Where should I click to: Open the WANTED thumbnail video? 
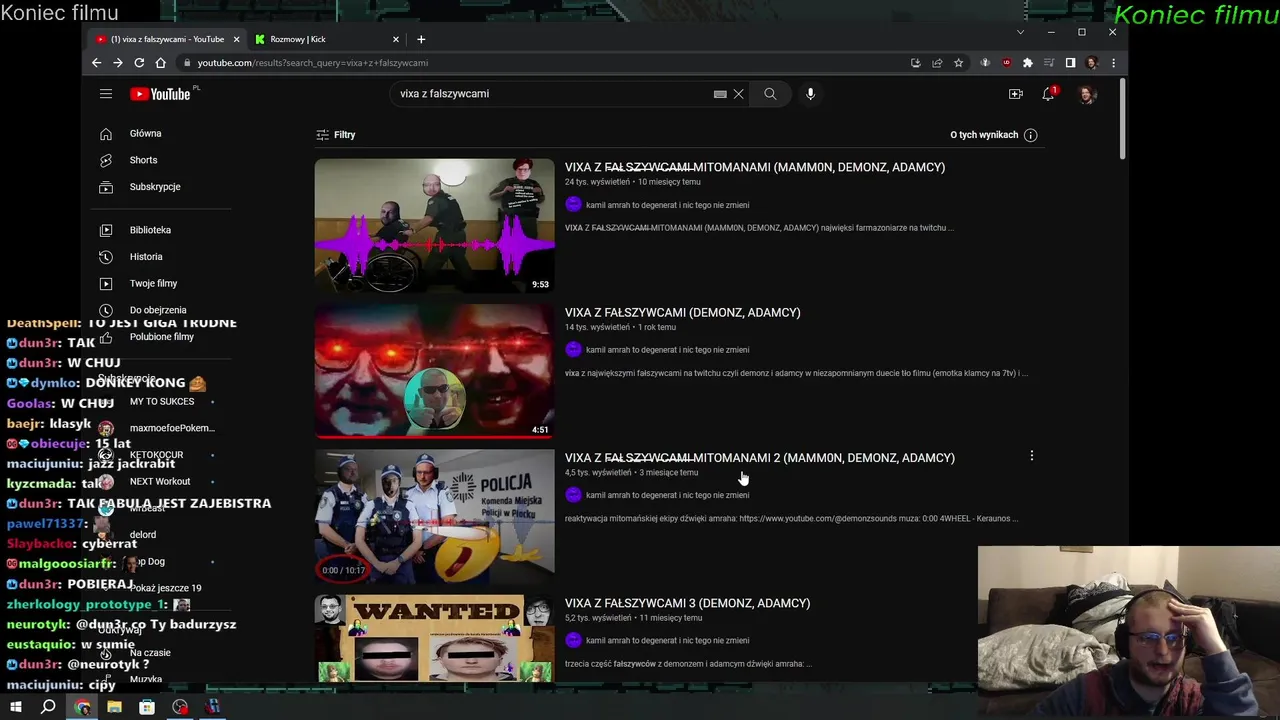434,639
